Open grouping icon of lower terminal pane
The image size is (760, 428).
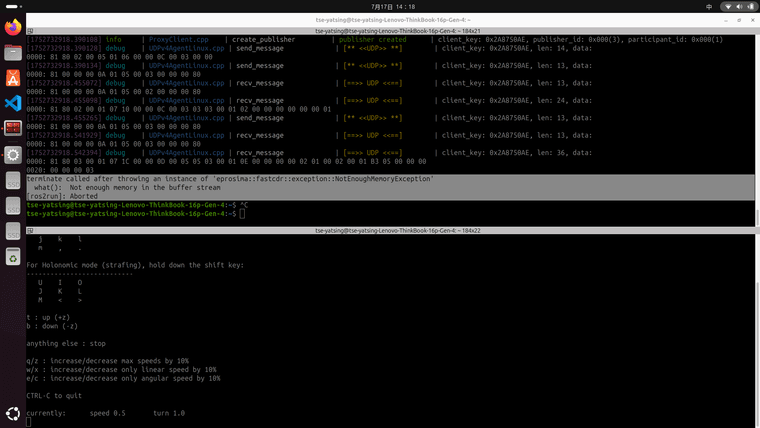click(x=30, y=231)
